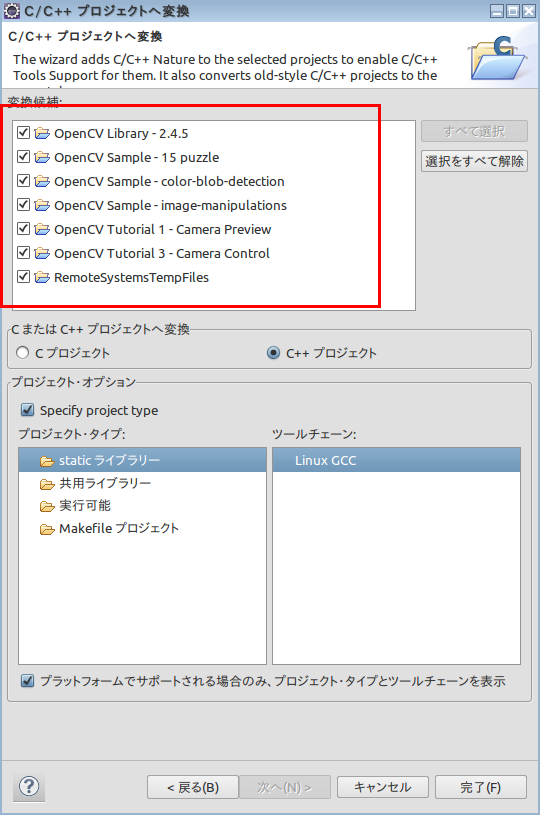The height and width of the screenshot is (815, 540).
Task: Minimize the conversion dialog window
Action: (497, 10)
